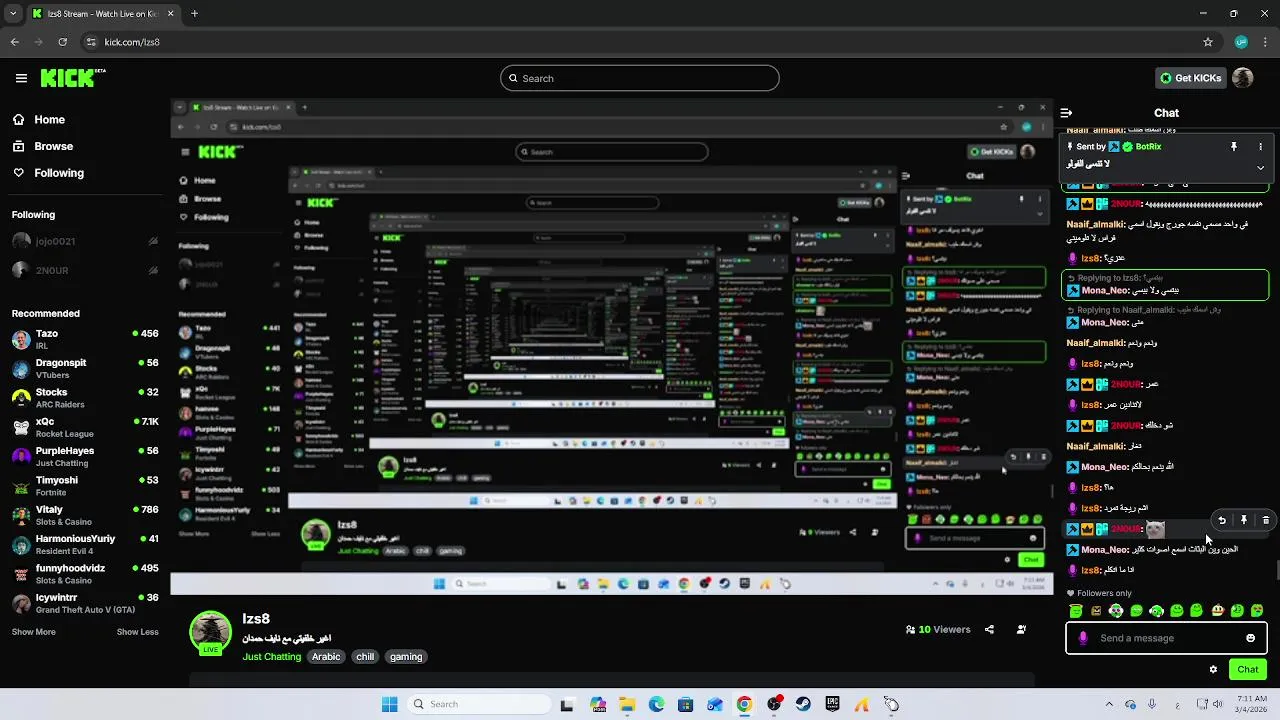Delete 2NOUR's cat emote message
This screenshot has height=720, width=1280.
(x=1266, y=520)
